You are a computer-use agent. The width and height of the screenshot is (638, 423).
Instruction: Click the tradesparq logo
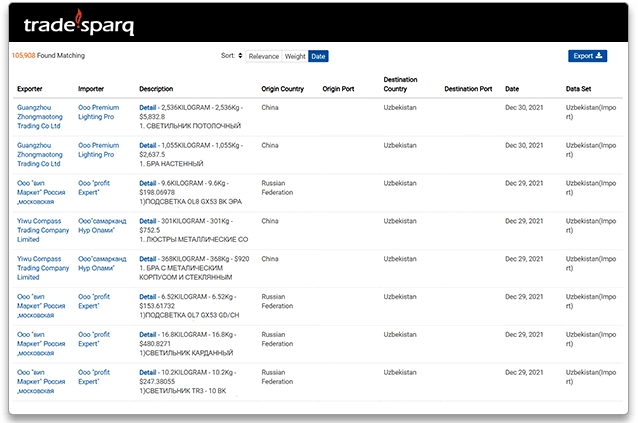tap(79, 23)
